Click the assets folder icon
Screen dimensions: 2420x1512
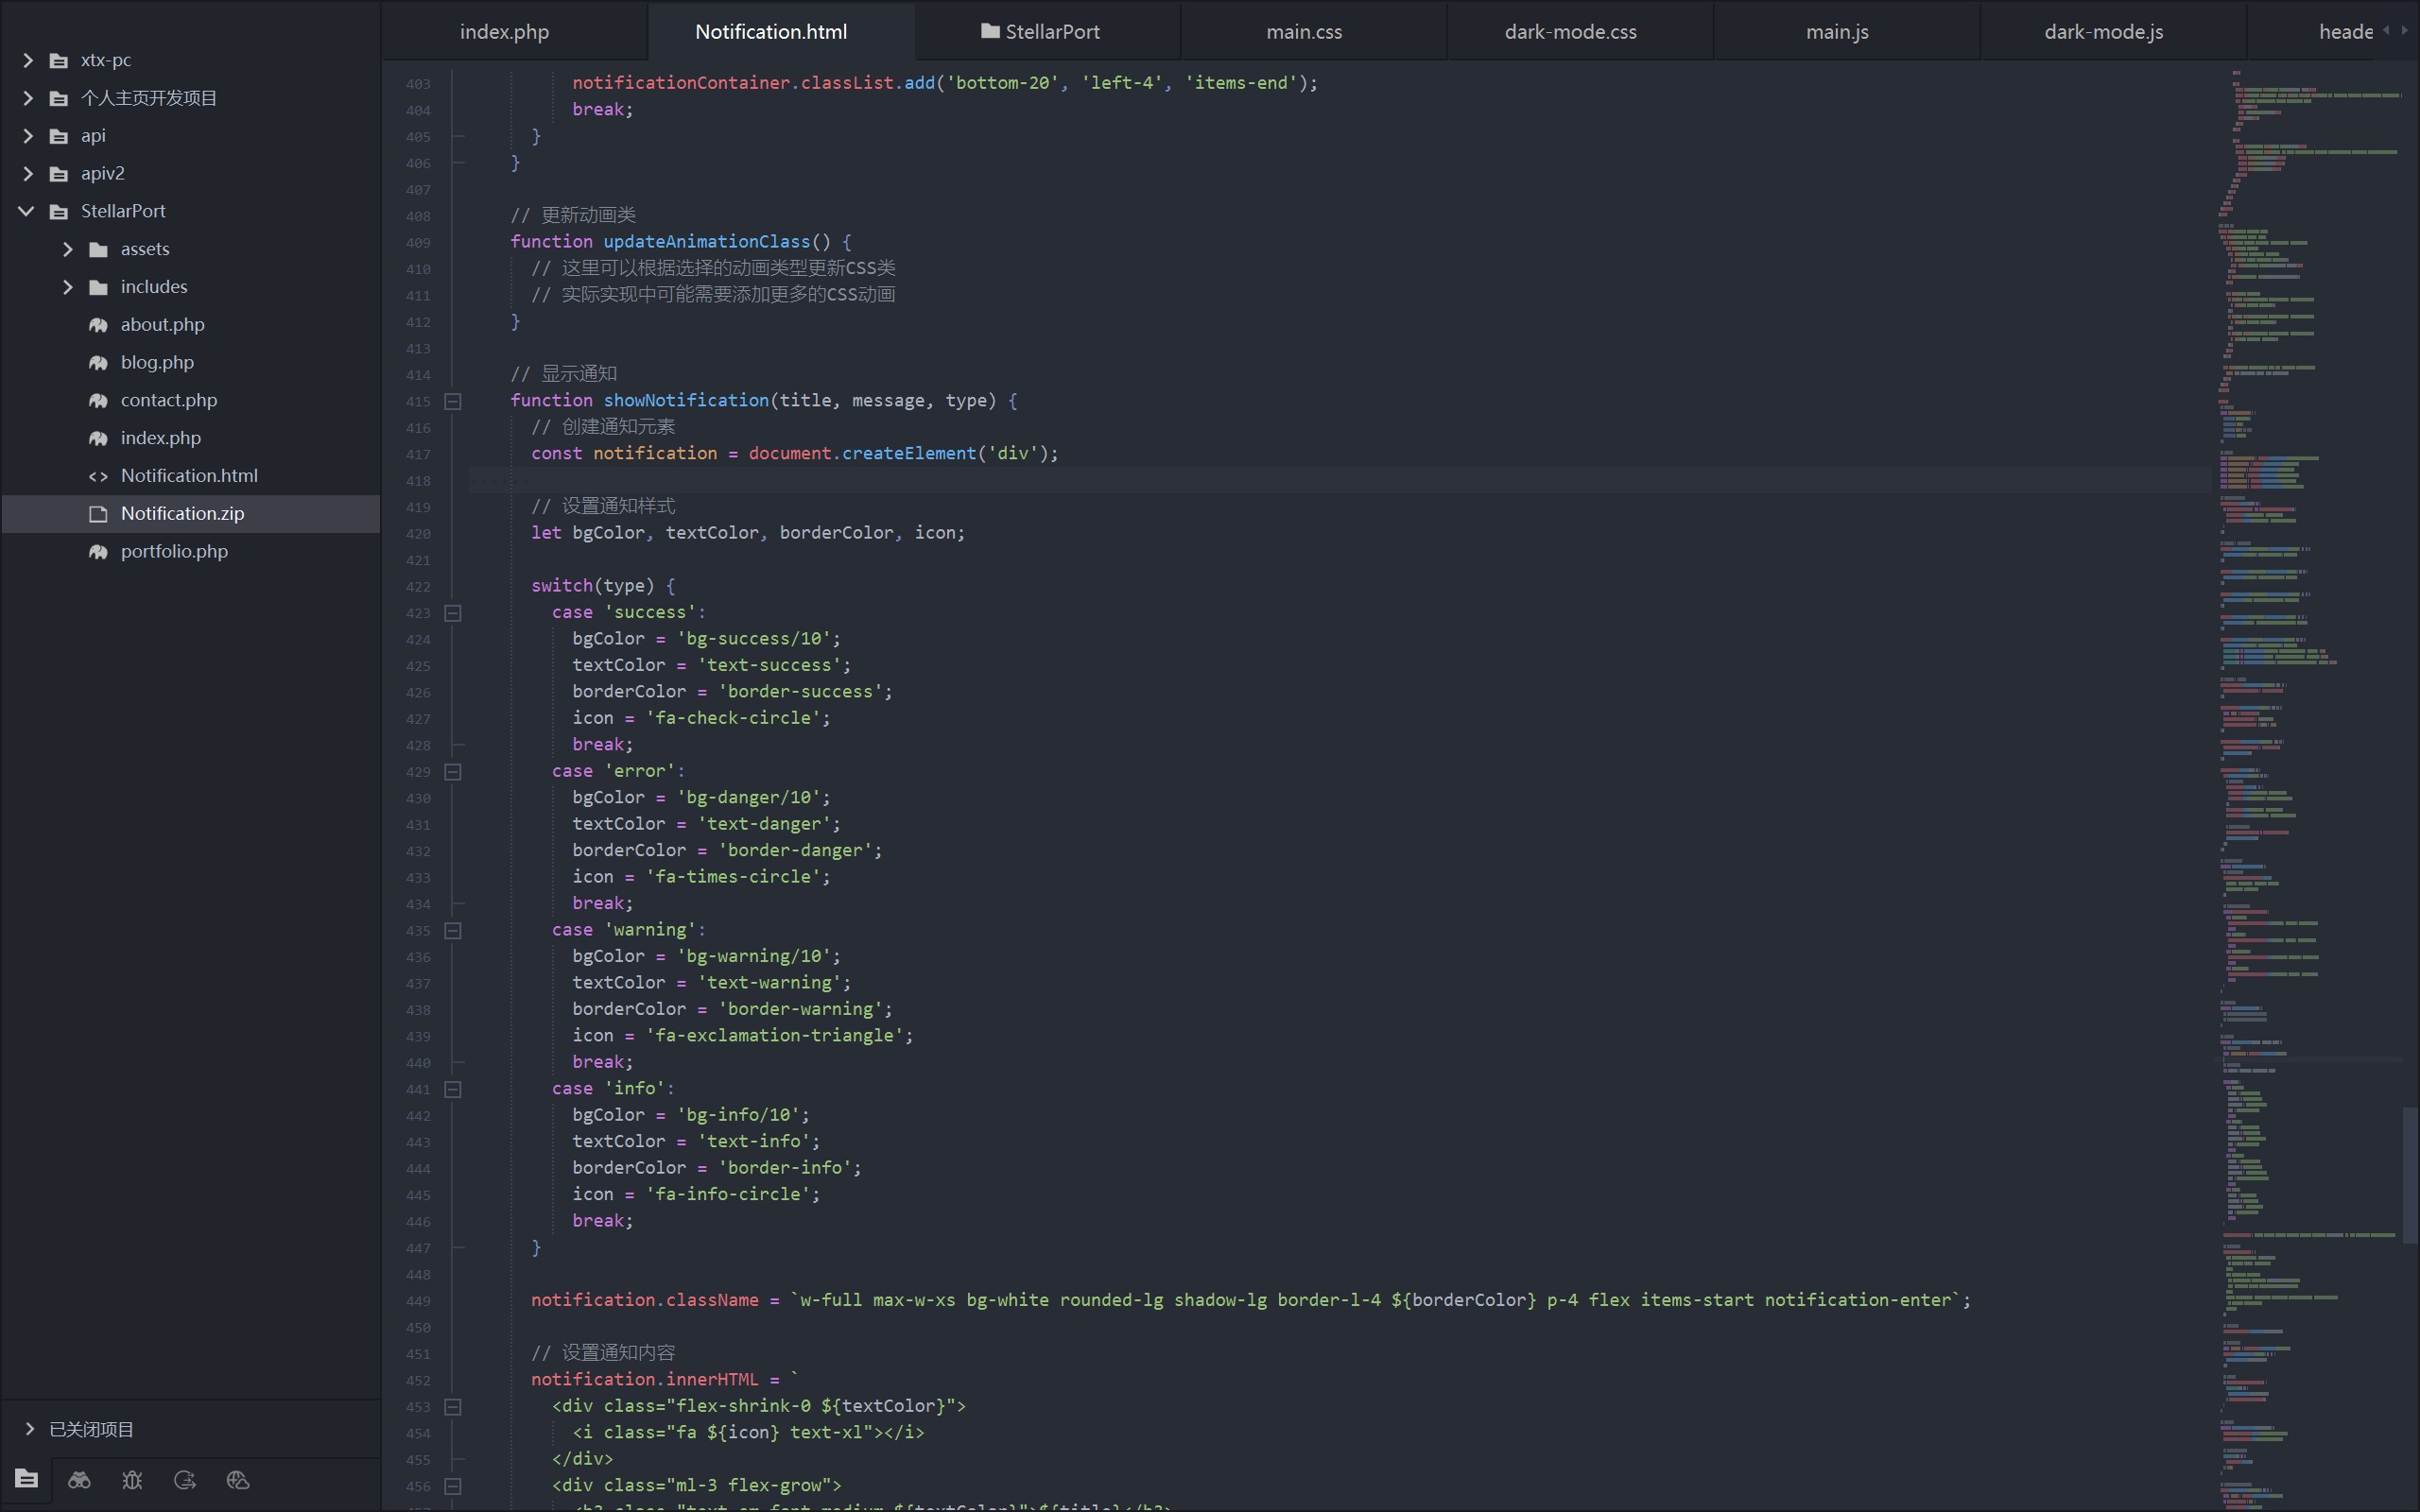click(98, 249)
